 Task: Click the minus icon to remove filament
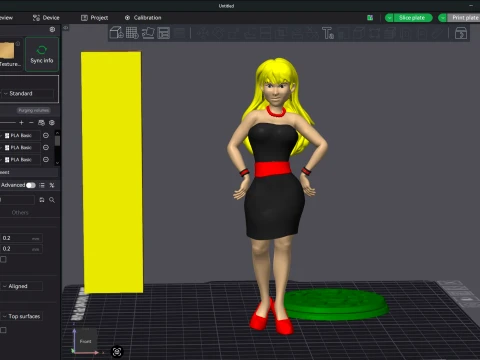coord(31,123)
